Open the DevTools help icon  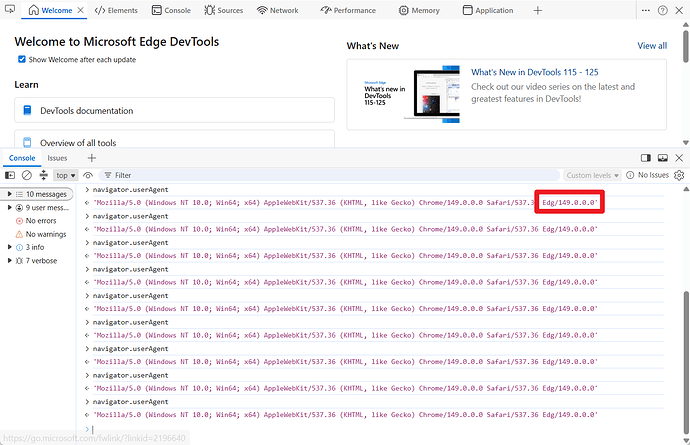pos(662,10)
